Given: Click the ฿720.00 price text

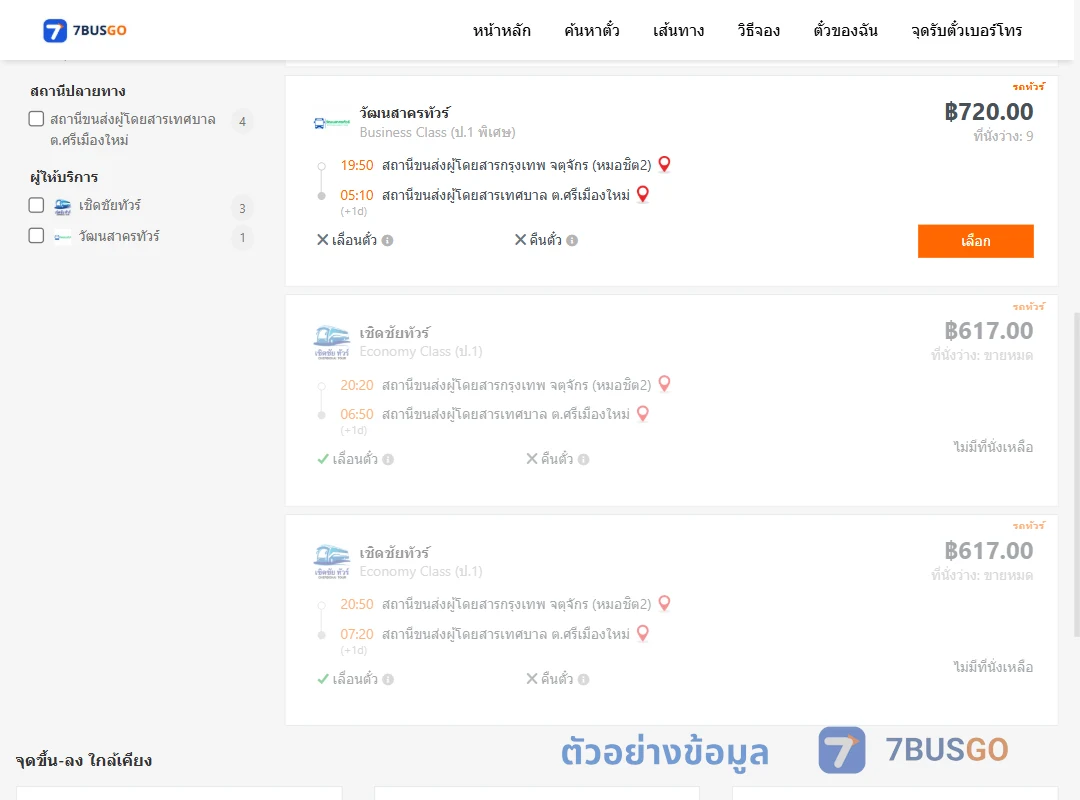Looking at the screenshot, I should 988,112.
